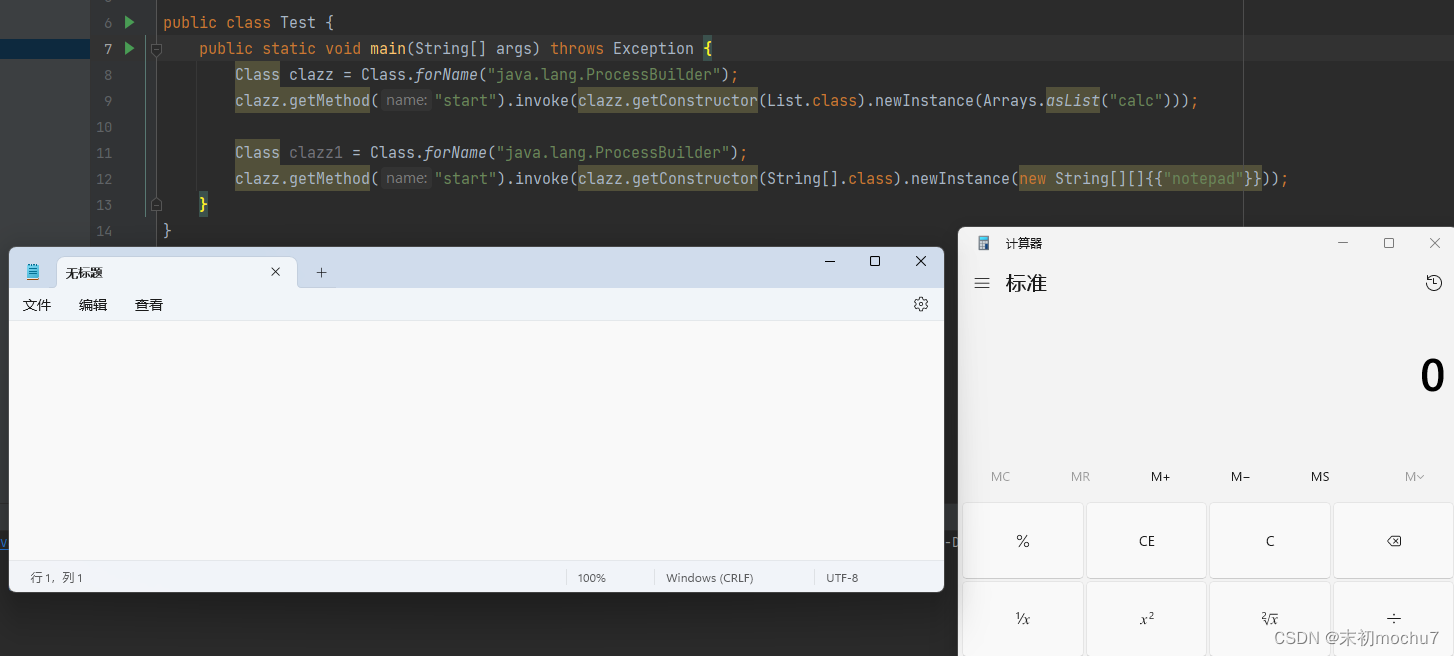Close the Calculator window
This screenshot has height=656, width=1454.
click(x=1434, y=243)
